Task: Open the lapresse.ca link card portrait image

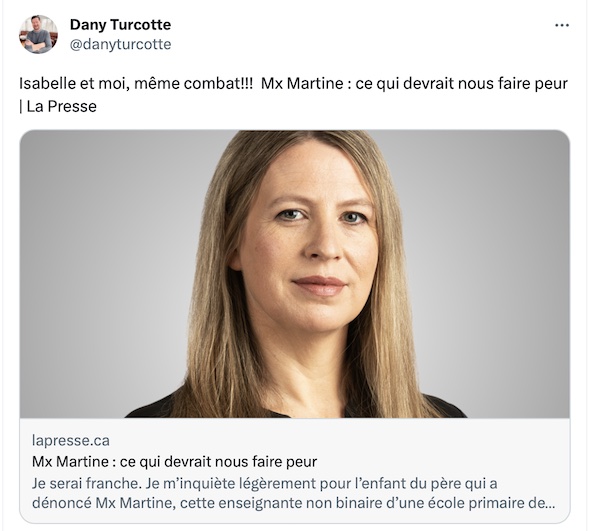Action: click(x=295, y=274)
